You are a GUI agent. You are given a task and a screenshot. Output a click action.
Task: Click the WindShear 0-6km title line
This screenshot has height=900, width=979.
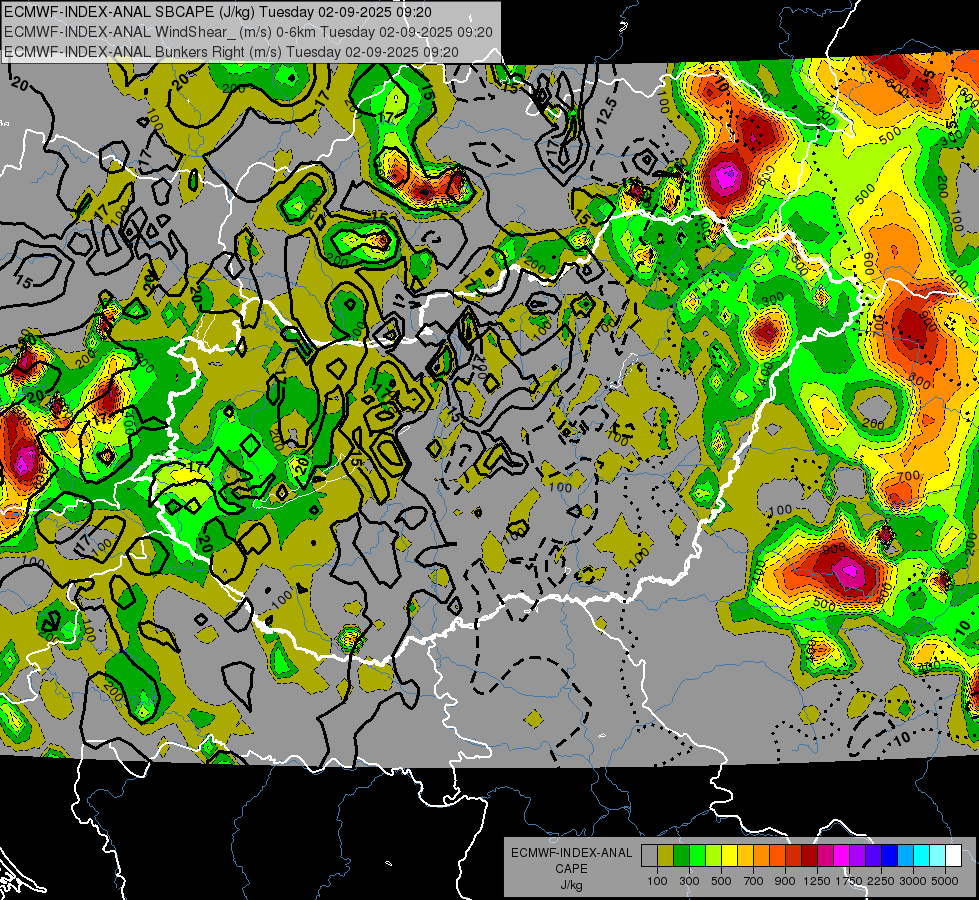(x=248, y=32)
